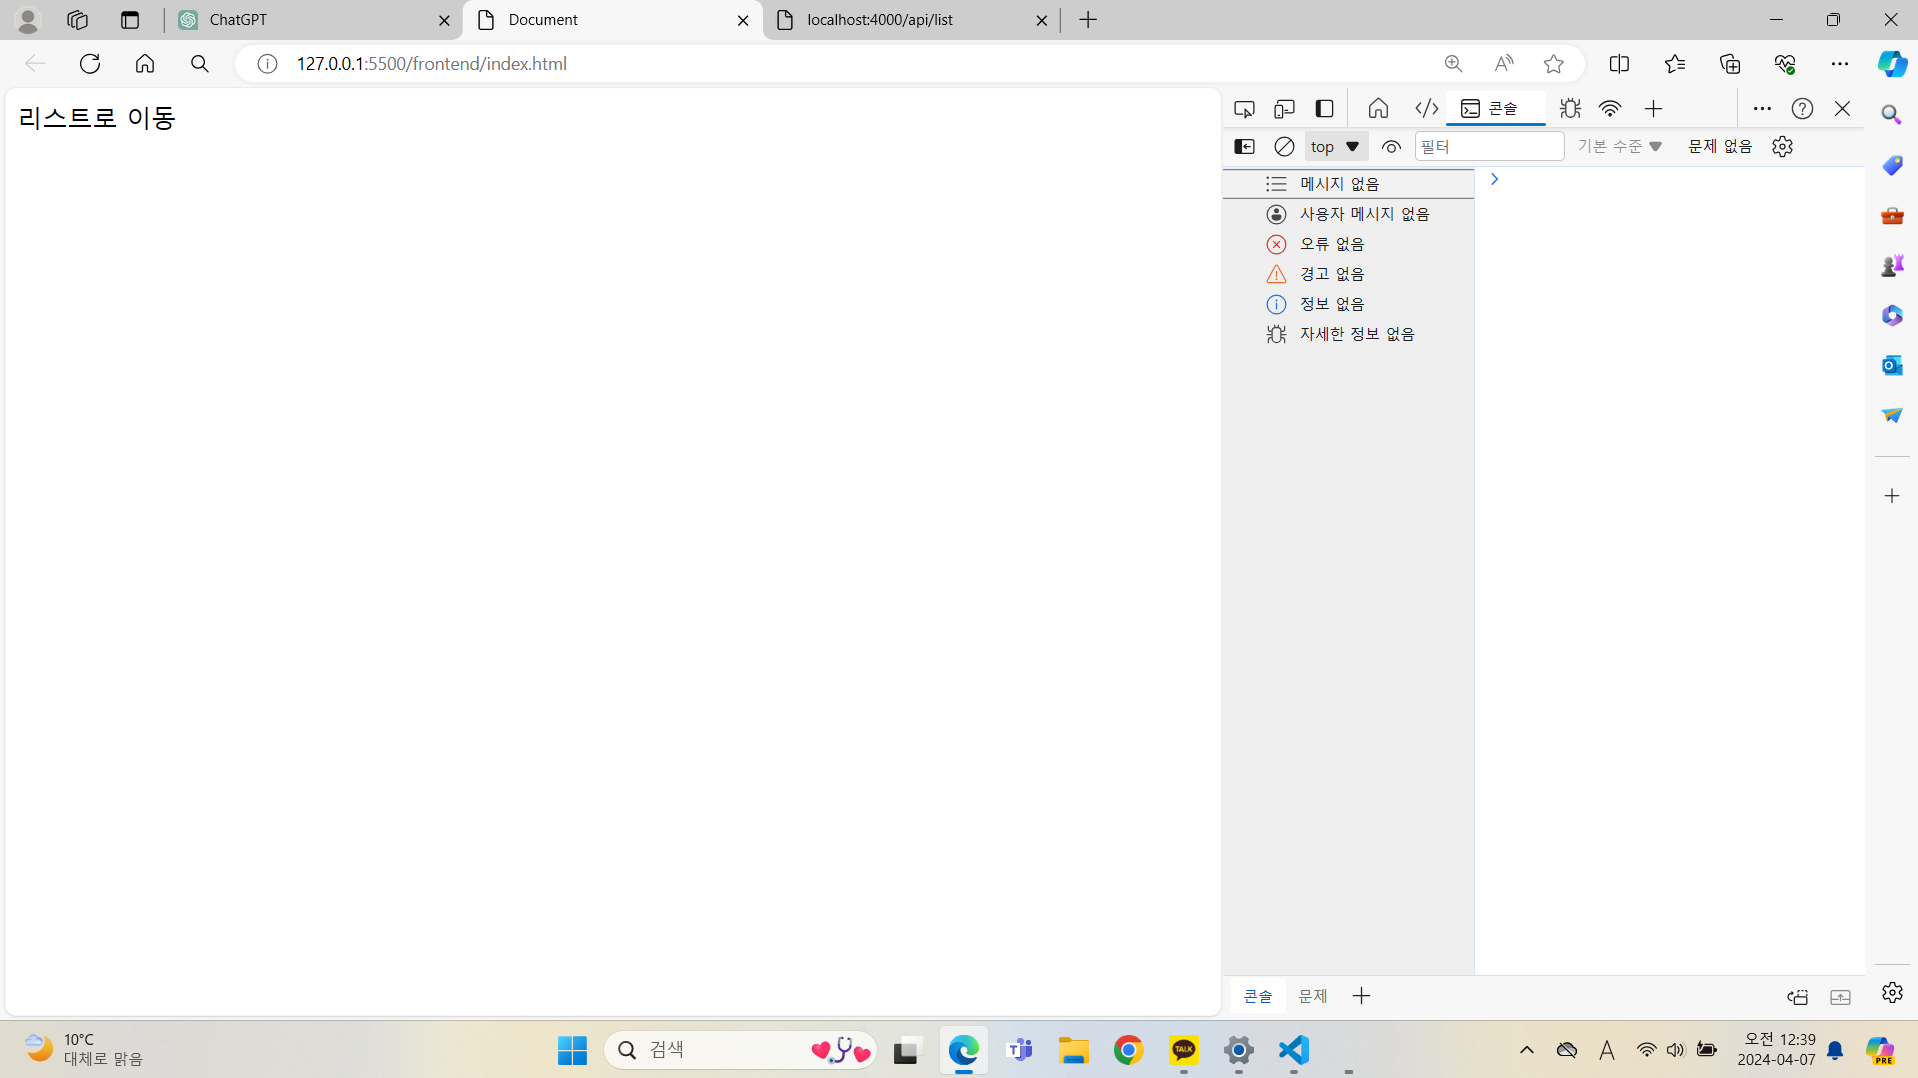This screenshot has height=1078, width=1918.
Task: Toggle live expression eye icon
Action: tap(1391, 147)
